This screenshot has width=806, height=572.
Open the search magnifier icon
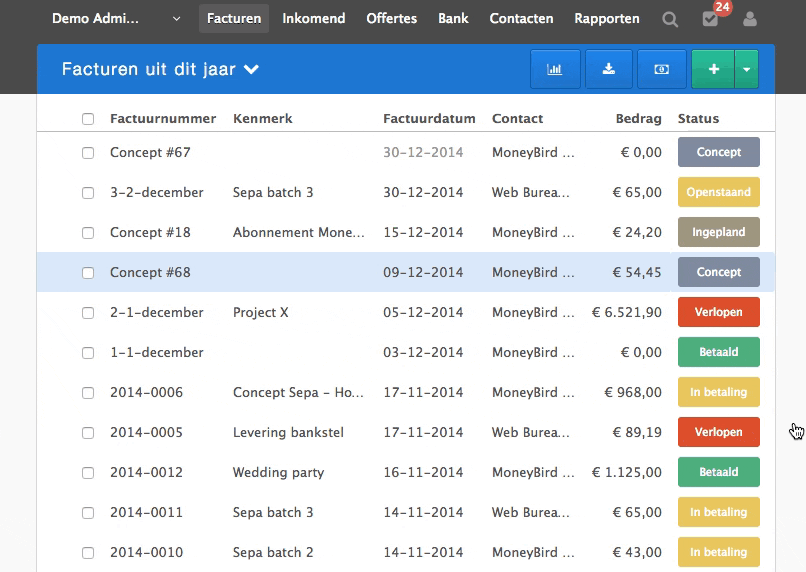pyautogui.click(x=670, y=19)
